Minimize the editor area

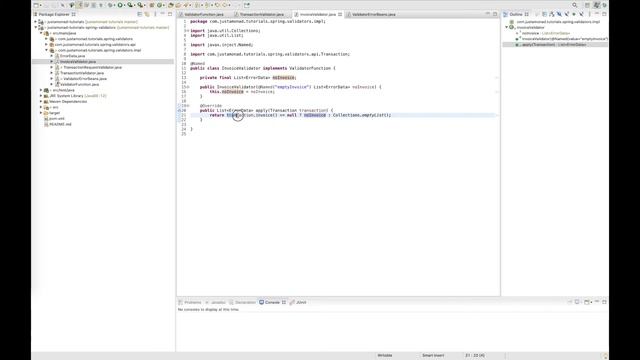[x=488, y=14]
